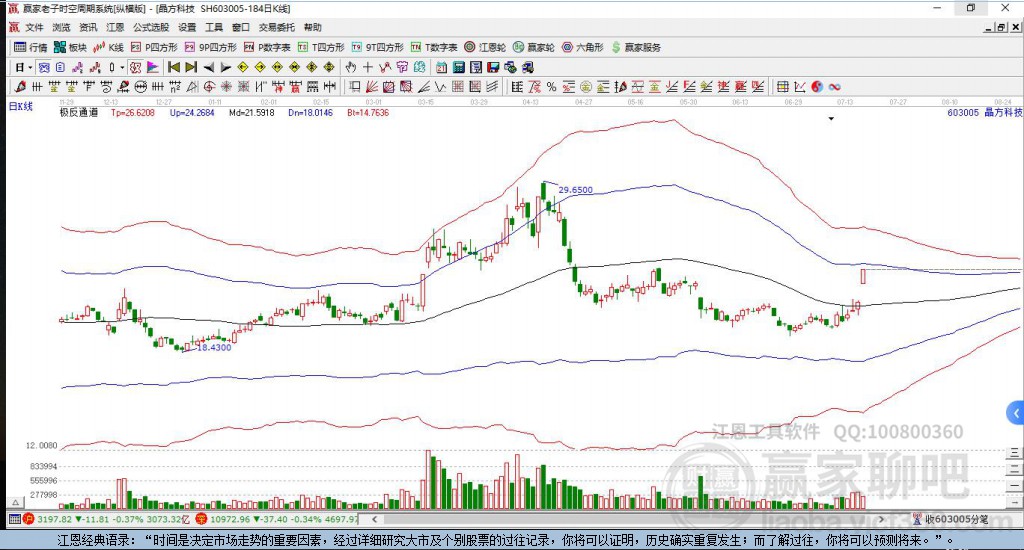Open the P四方形 tool
Viewport: 1024px width, 550px height.
pos(154,47)
